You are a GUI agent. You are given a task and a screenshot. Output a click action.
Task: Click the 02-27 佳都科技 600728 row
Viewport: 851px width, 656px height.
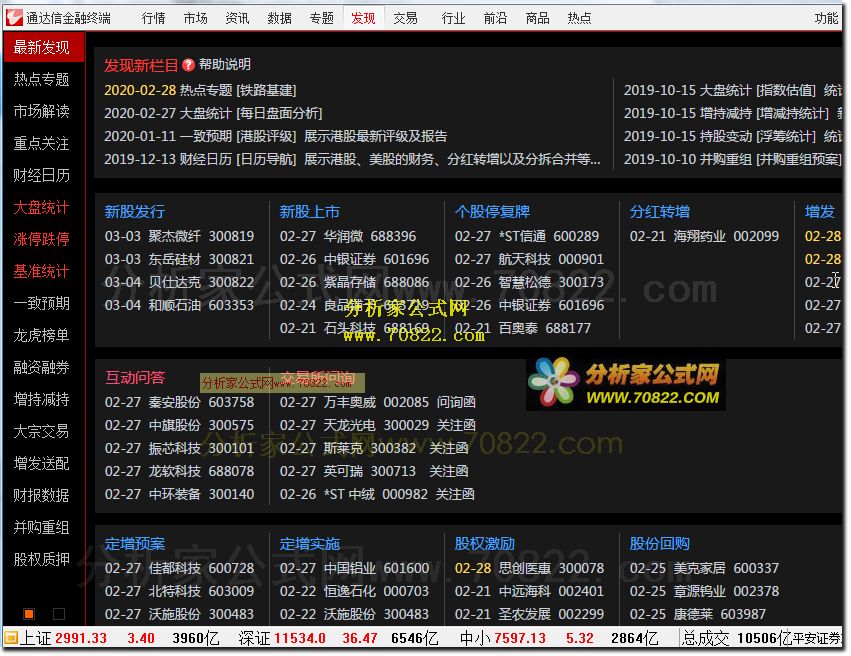[179, 569]
